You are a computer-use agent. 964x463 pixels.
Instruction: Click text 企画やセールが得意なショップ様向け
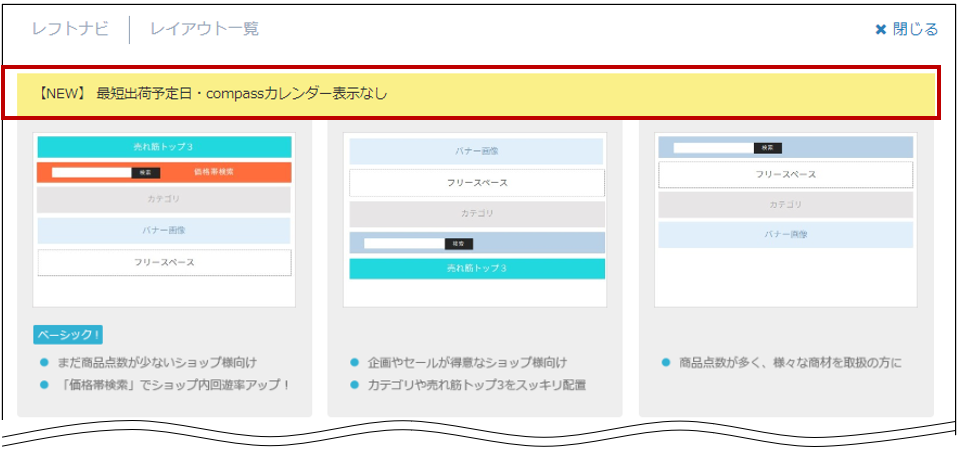coord(467,362)
